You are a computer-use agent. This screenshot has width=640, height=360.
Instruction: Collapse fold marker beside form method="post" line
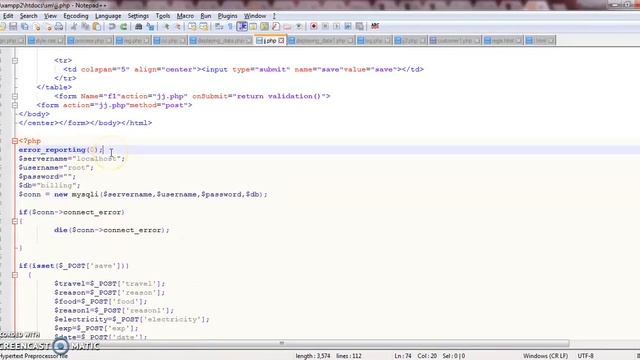pyautogui.click(x=15, y=105)
